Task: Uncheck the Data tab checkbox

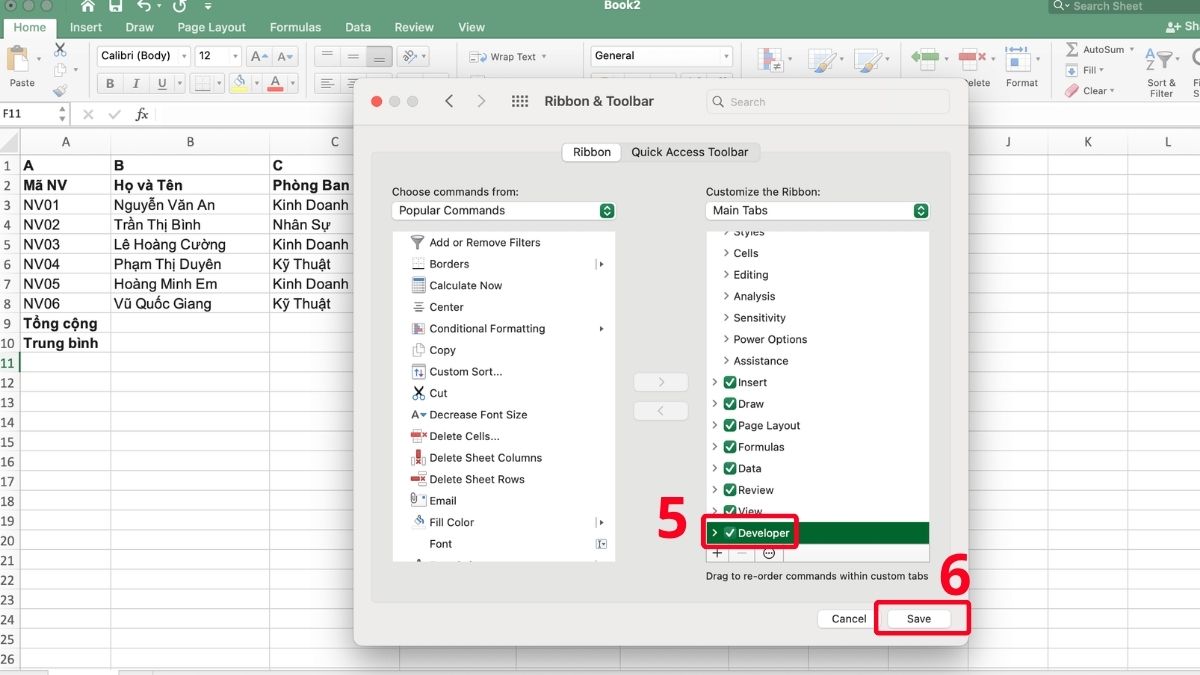Action: [730, 468]
